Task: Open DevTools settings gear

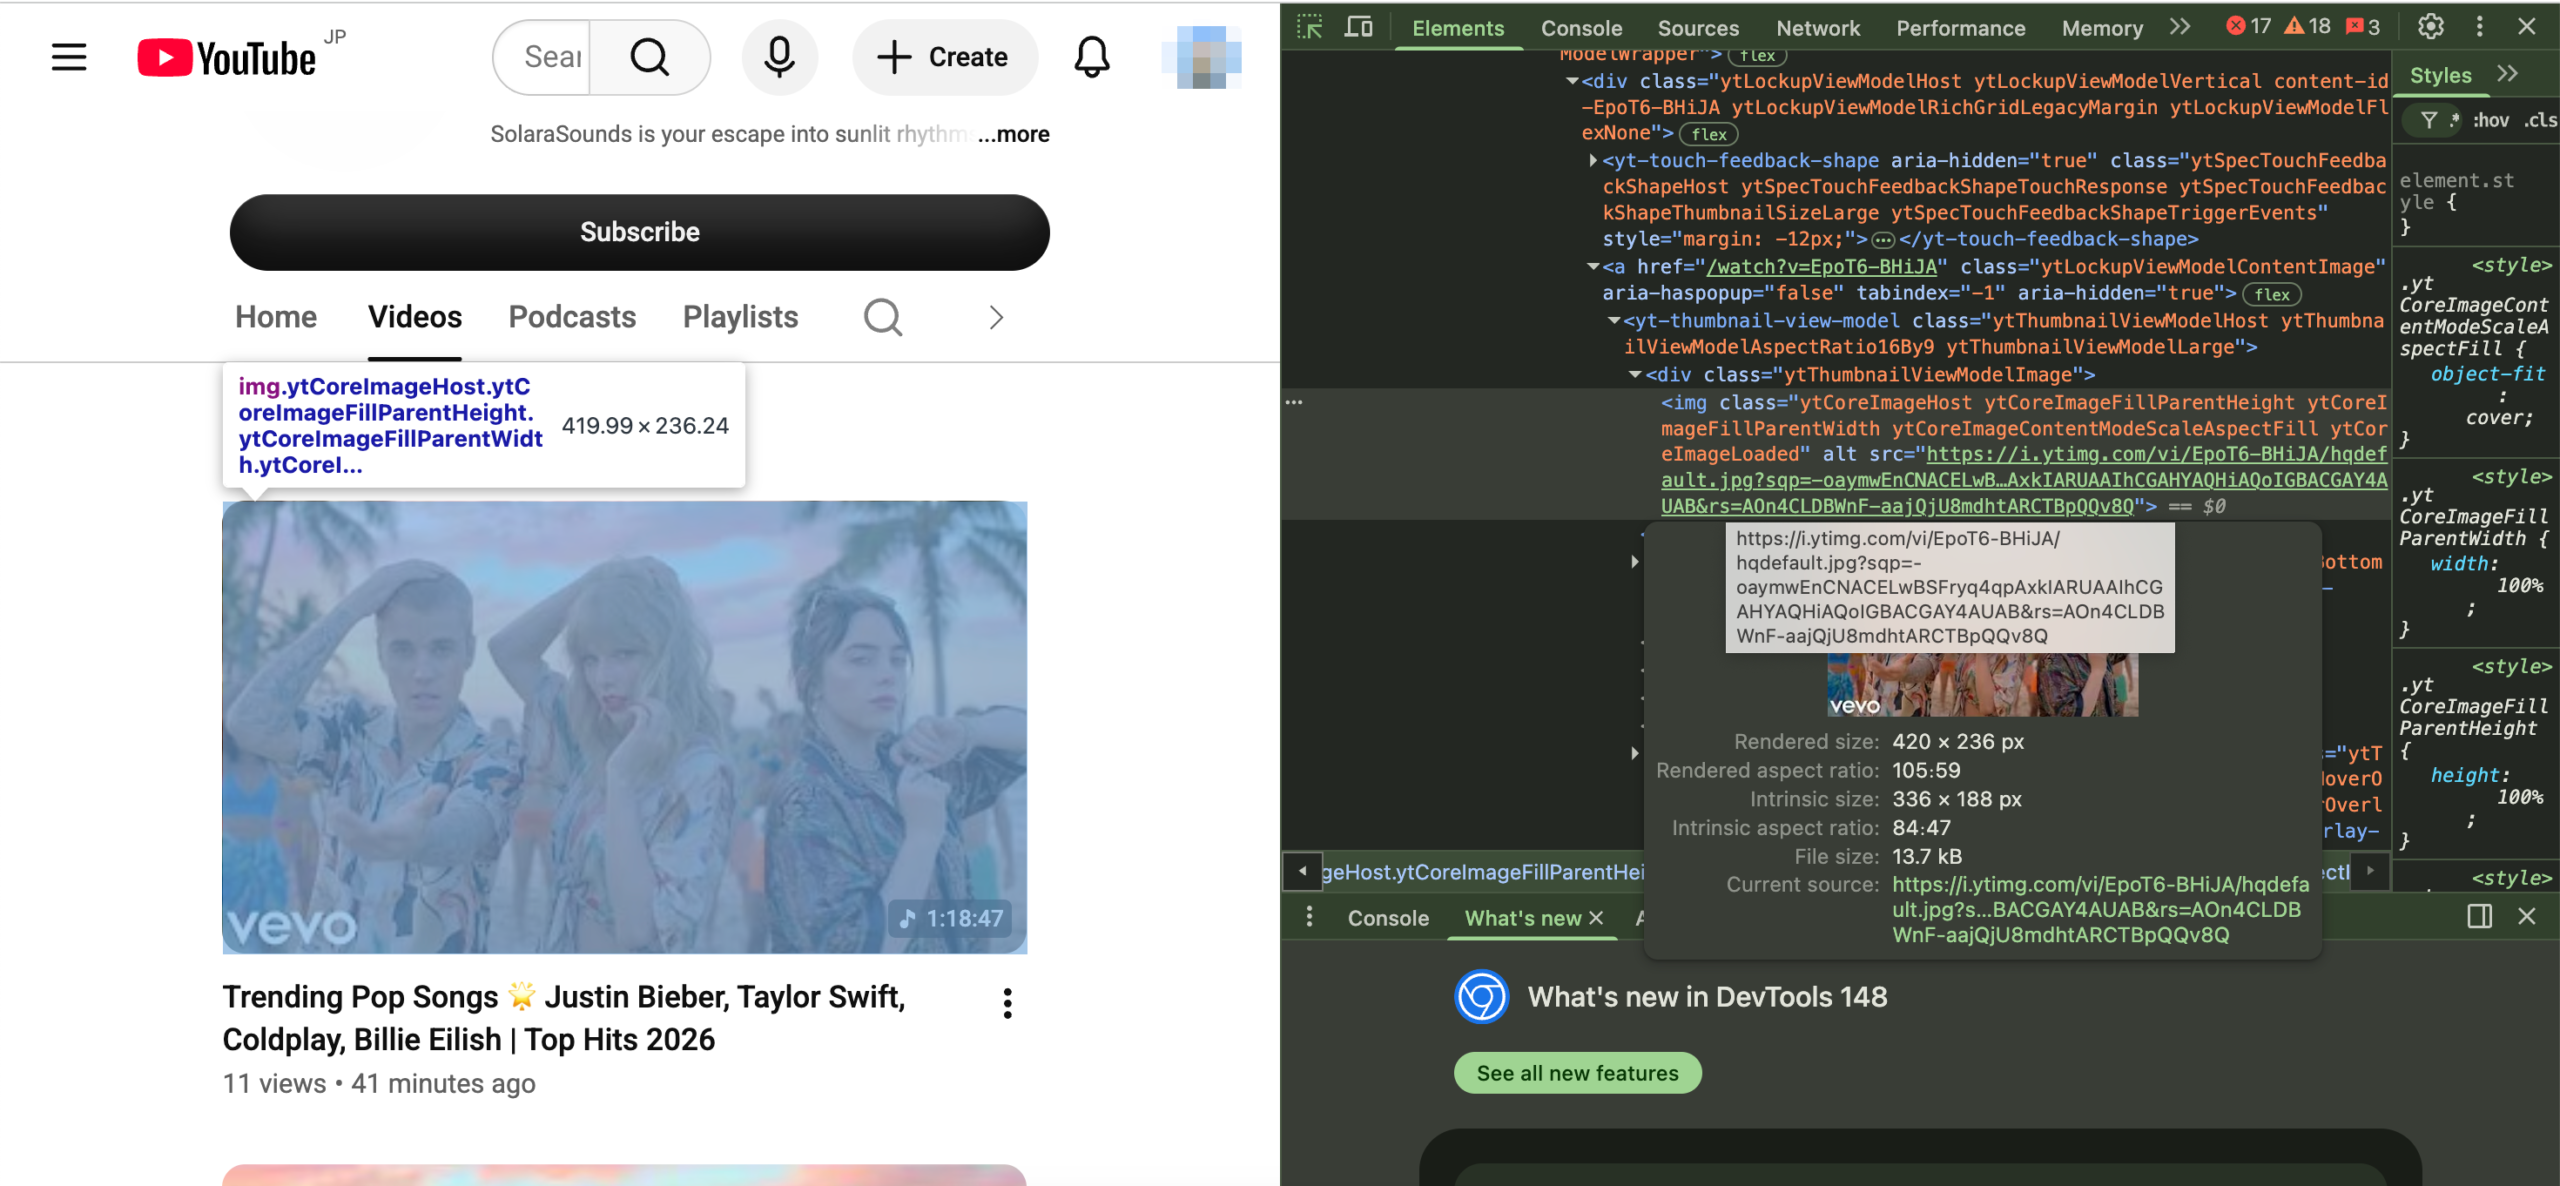Action: tap(2431, 27)
